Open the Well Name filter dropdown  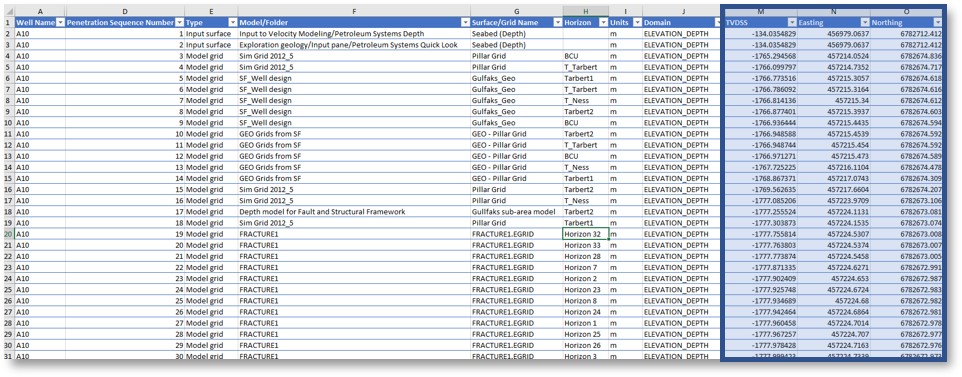60,22
